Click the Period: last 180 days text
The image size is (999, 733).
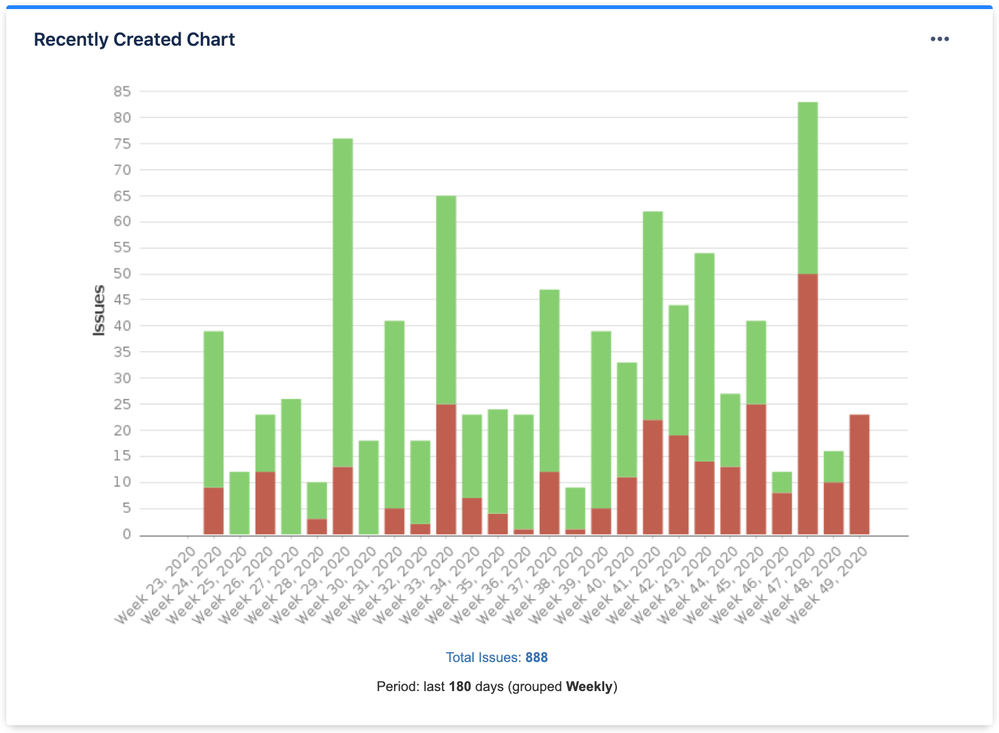(496, 686)
